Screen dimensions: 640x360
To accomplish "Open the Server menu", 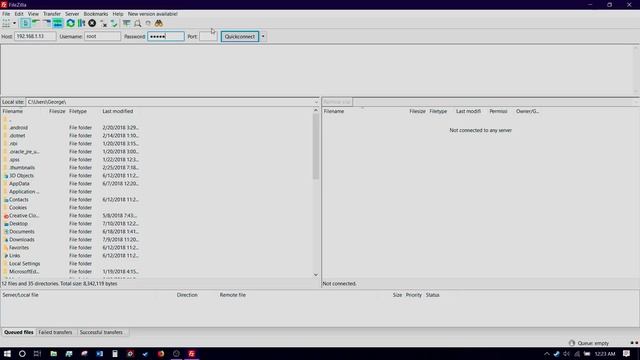I will coord(72,14).
